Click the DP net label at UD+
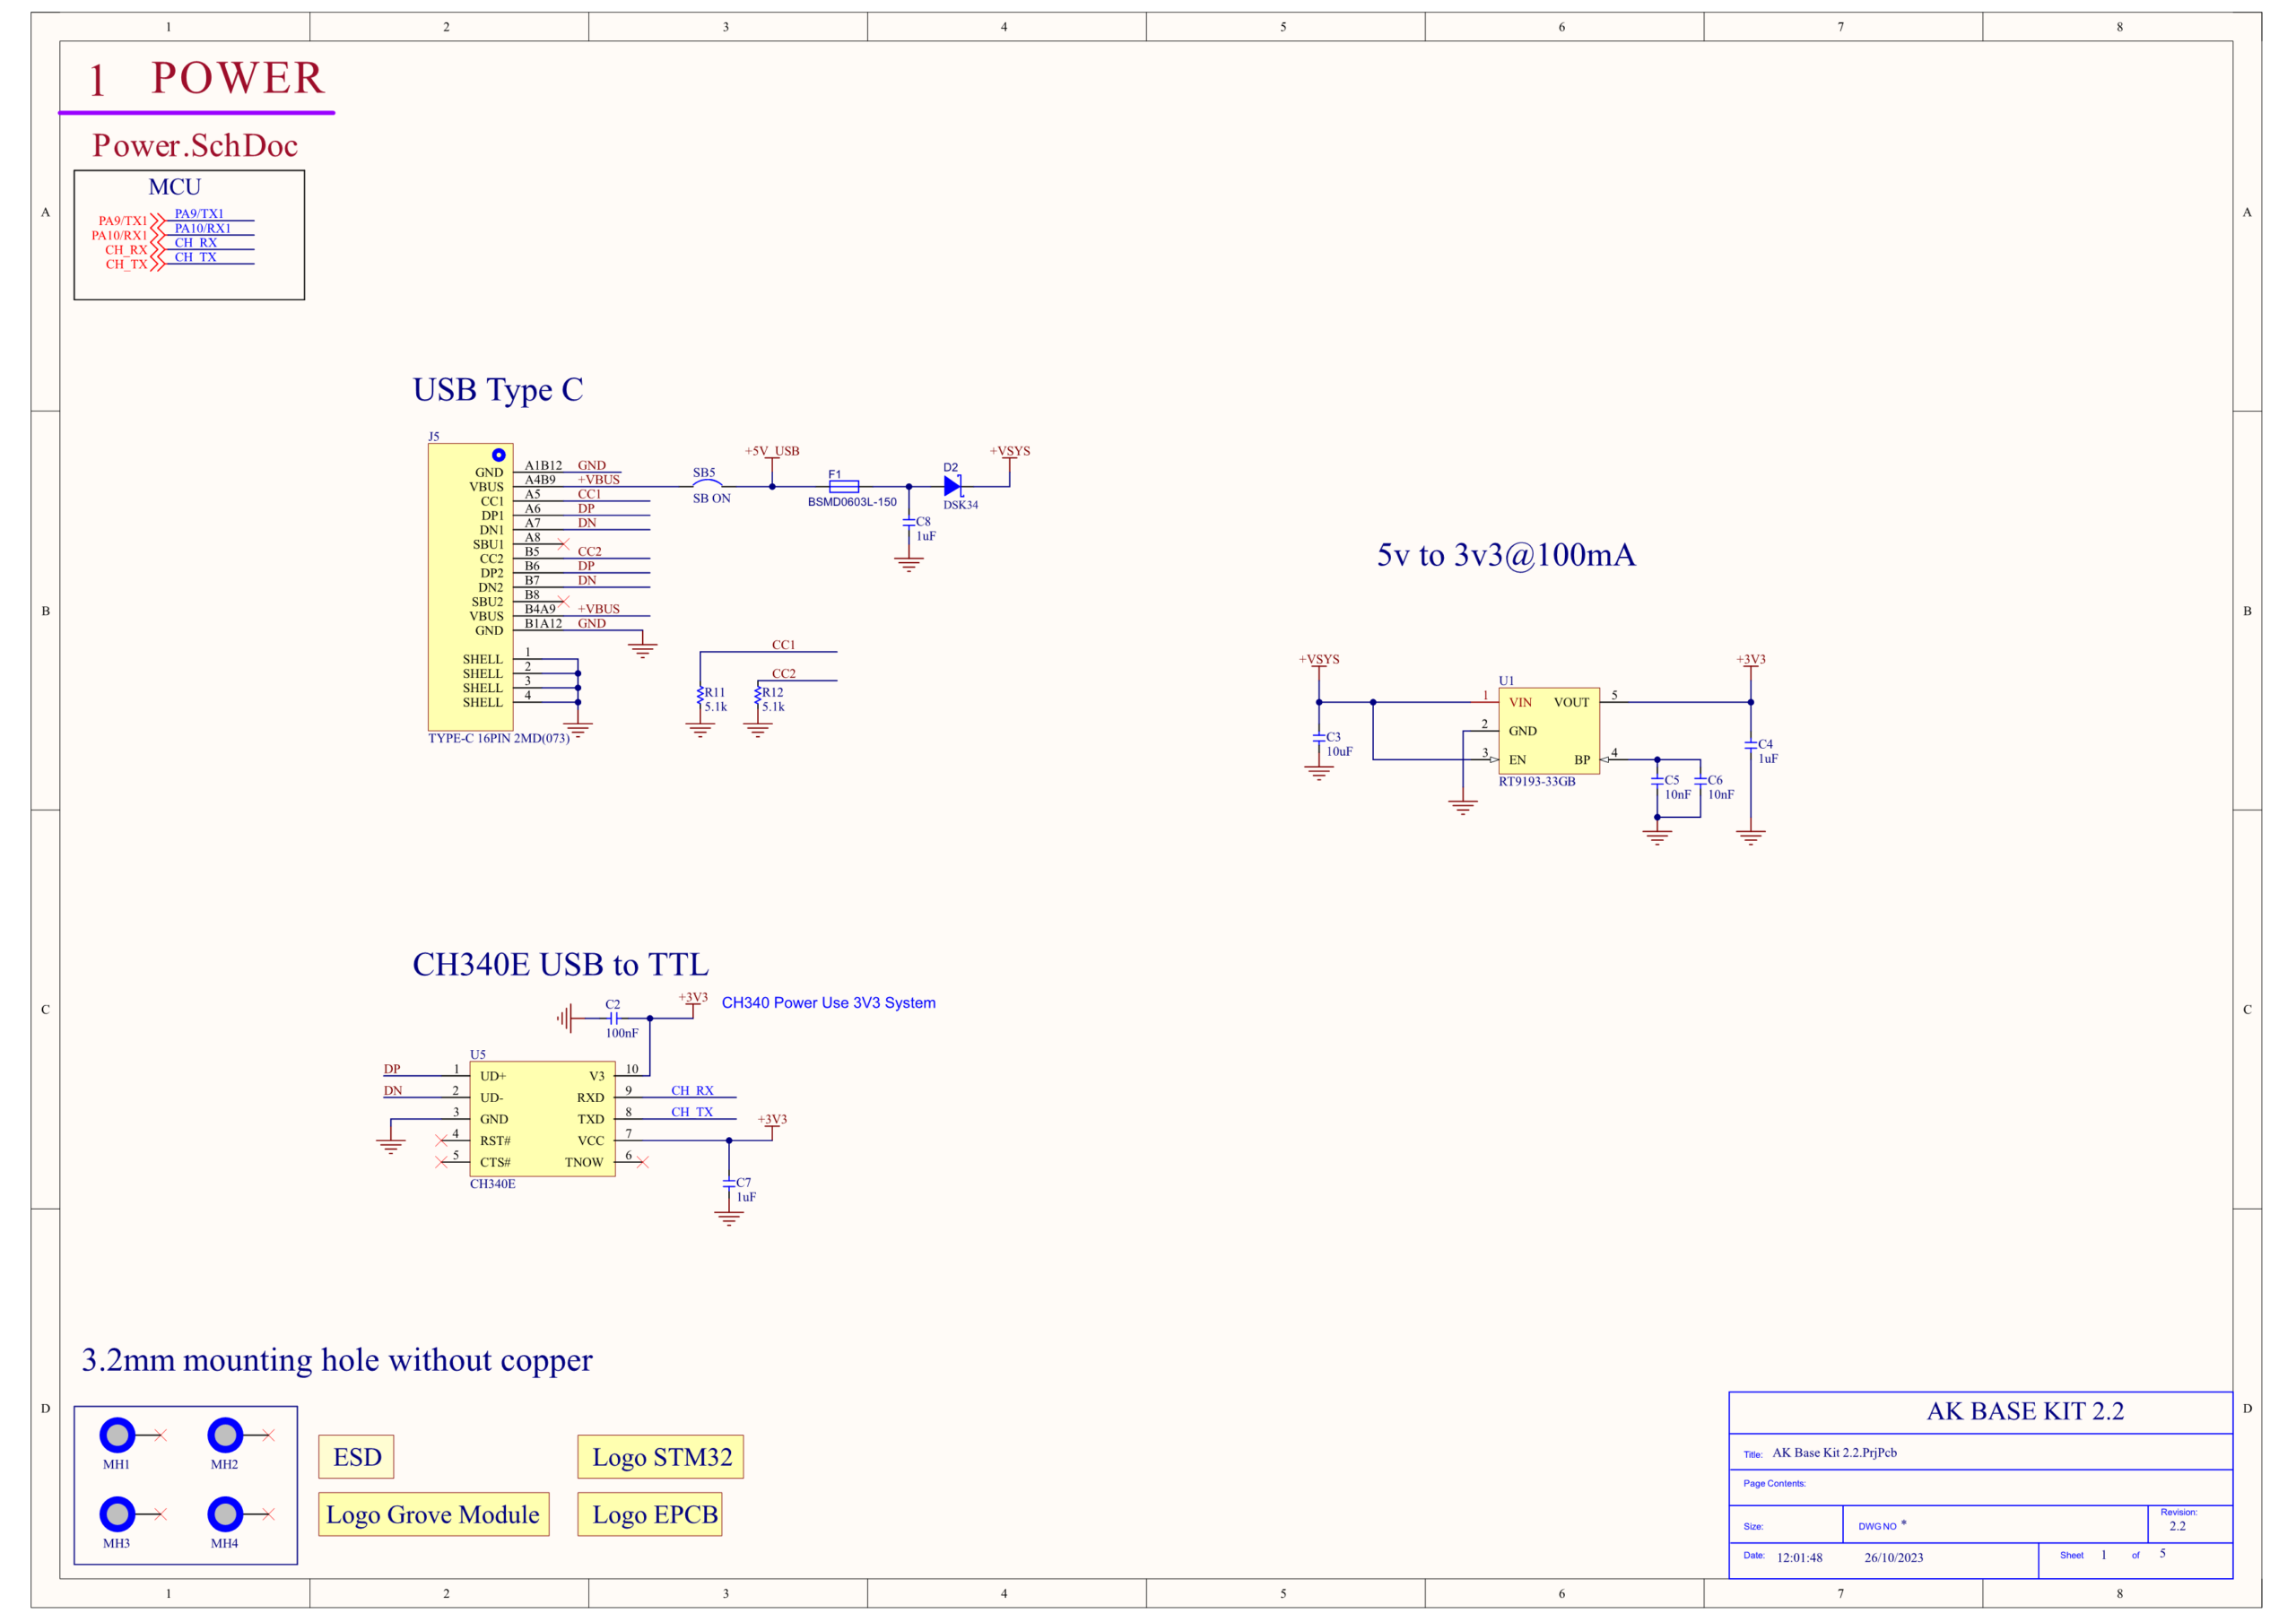This screenshot has height=1622, width=2296. coord(392,1070)
